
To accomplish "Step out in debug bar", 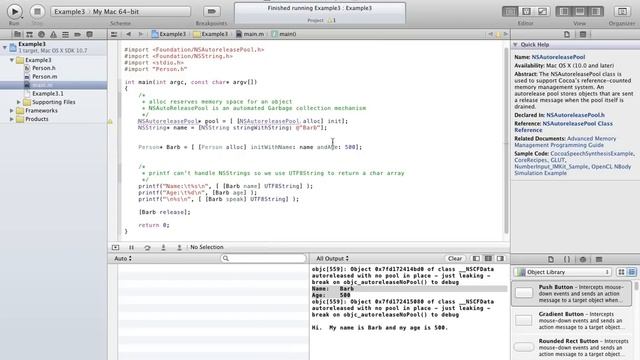I will point(179,247).
